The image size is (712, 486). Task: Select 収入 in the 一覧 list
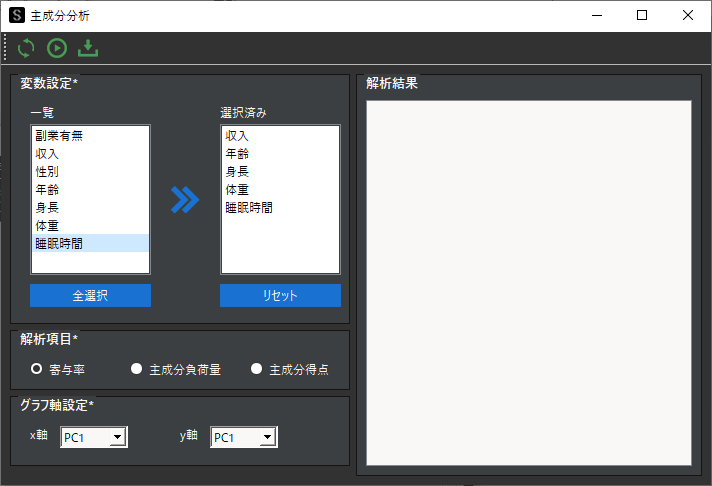90,154
